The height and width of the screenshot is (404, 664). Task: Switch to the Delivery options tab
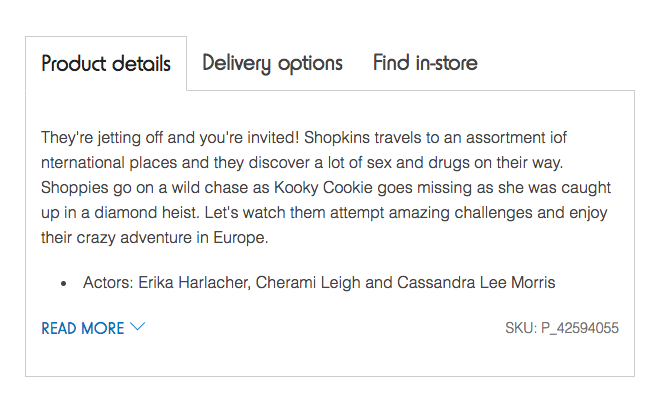pyautogui.click(x=272, y=64)
